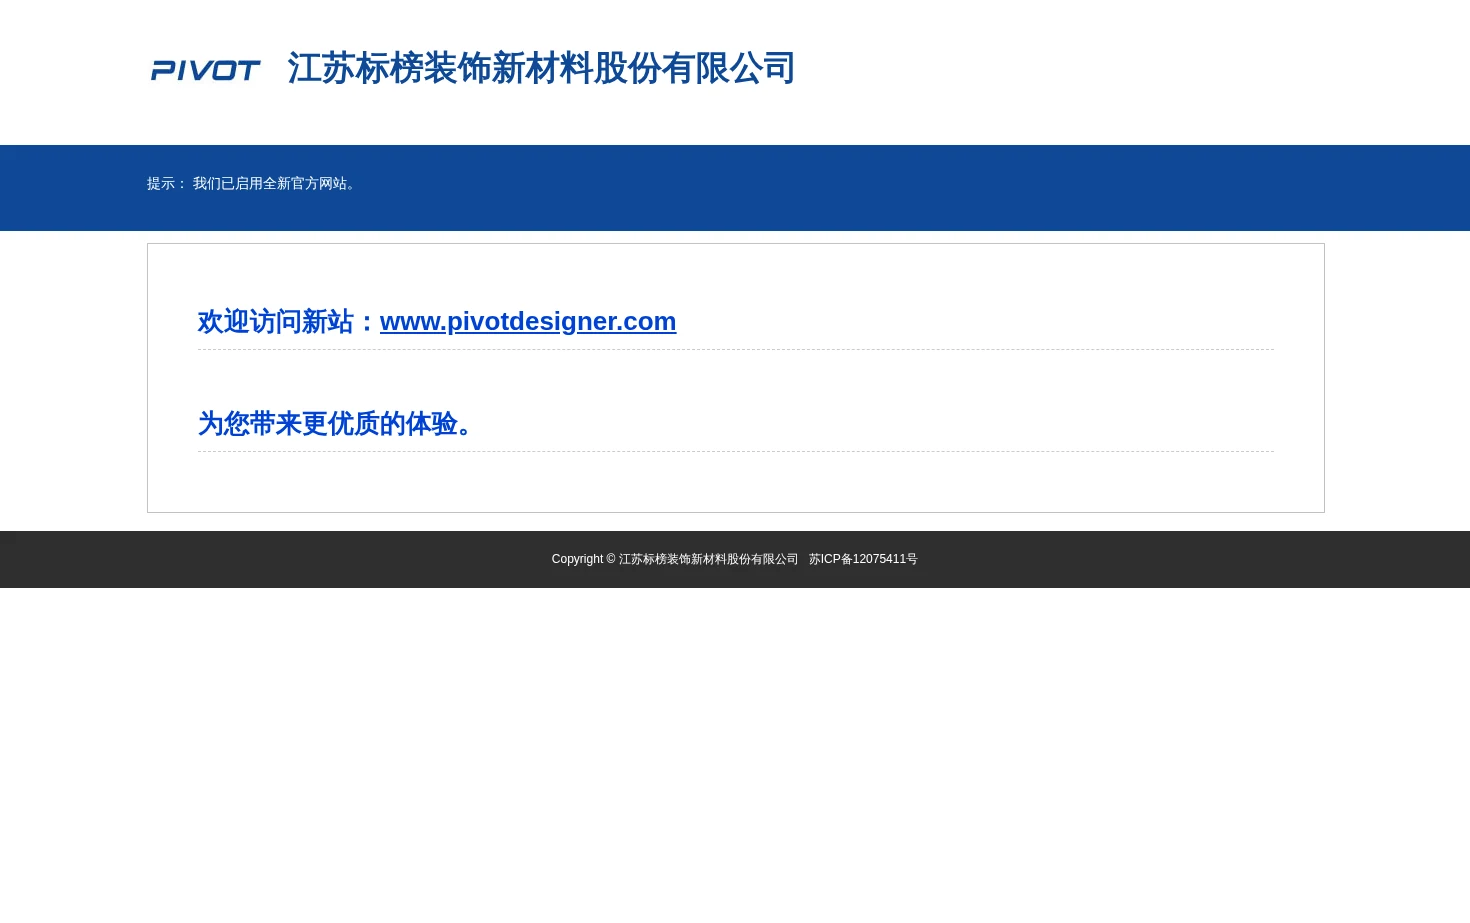Open the www.pivotdesigner.com link

pos(528,321)
